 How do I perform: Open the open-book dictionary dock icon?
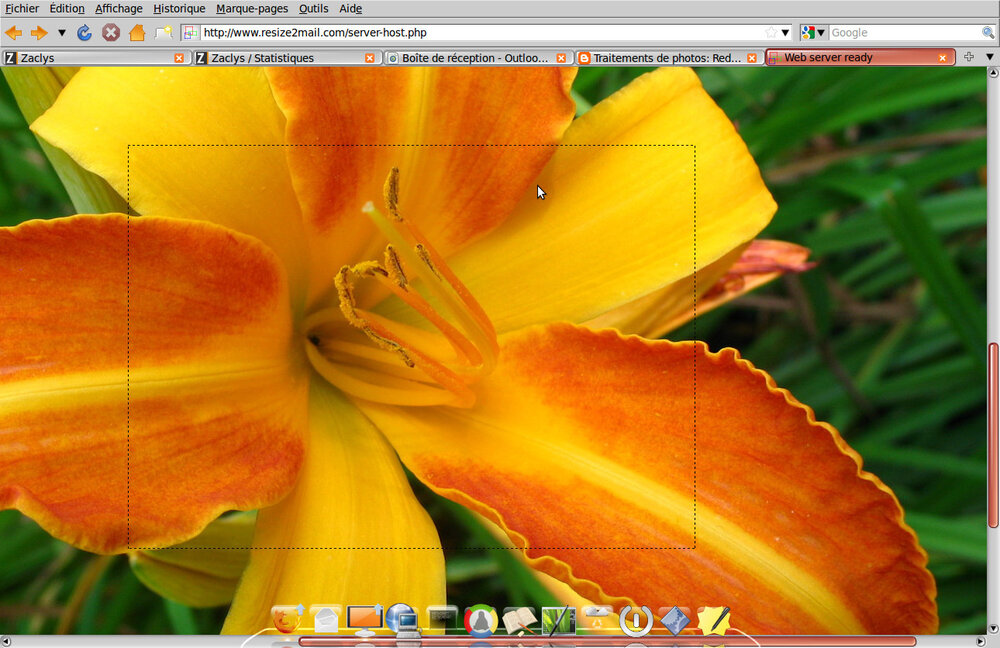click(x=520, y=620)
